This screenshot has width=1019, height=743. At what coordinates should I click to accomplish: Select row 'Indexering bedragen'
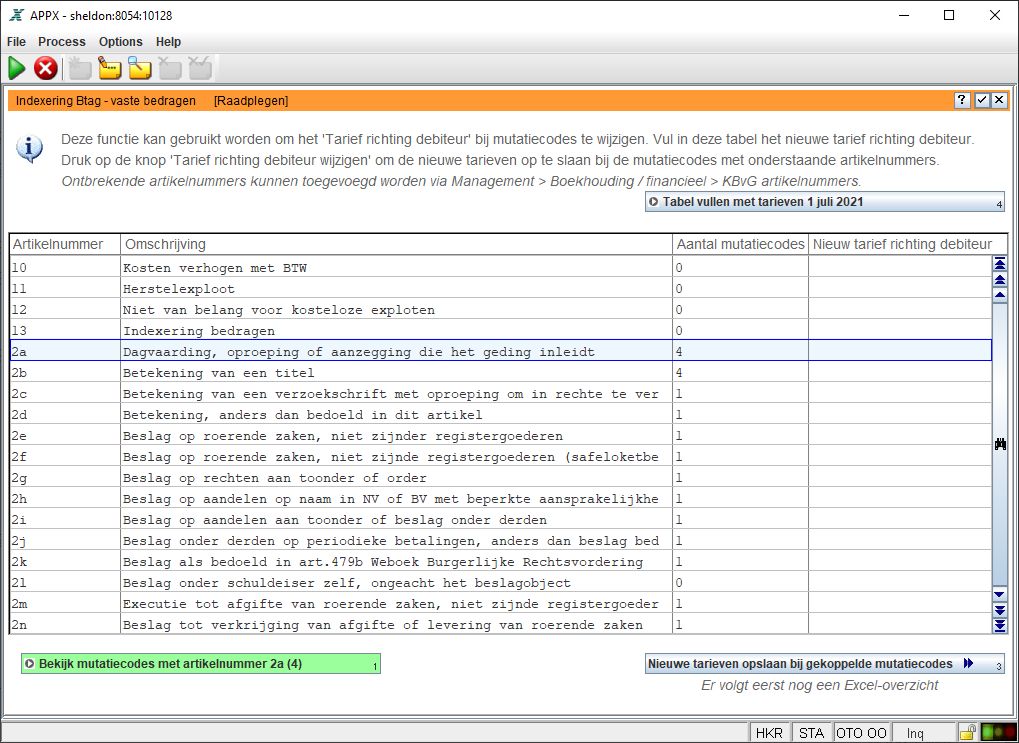(x=501, y=330)
